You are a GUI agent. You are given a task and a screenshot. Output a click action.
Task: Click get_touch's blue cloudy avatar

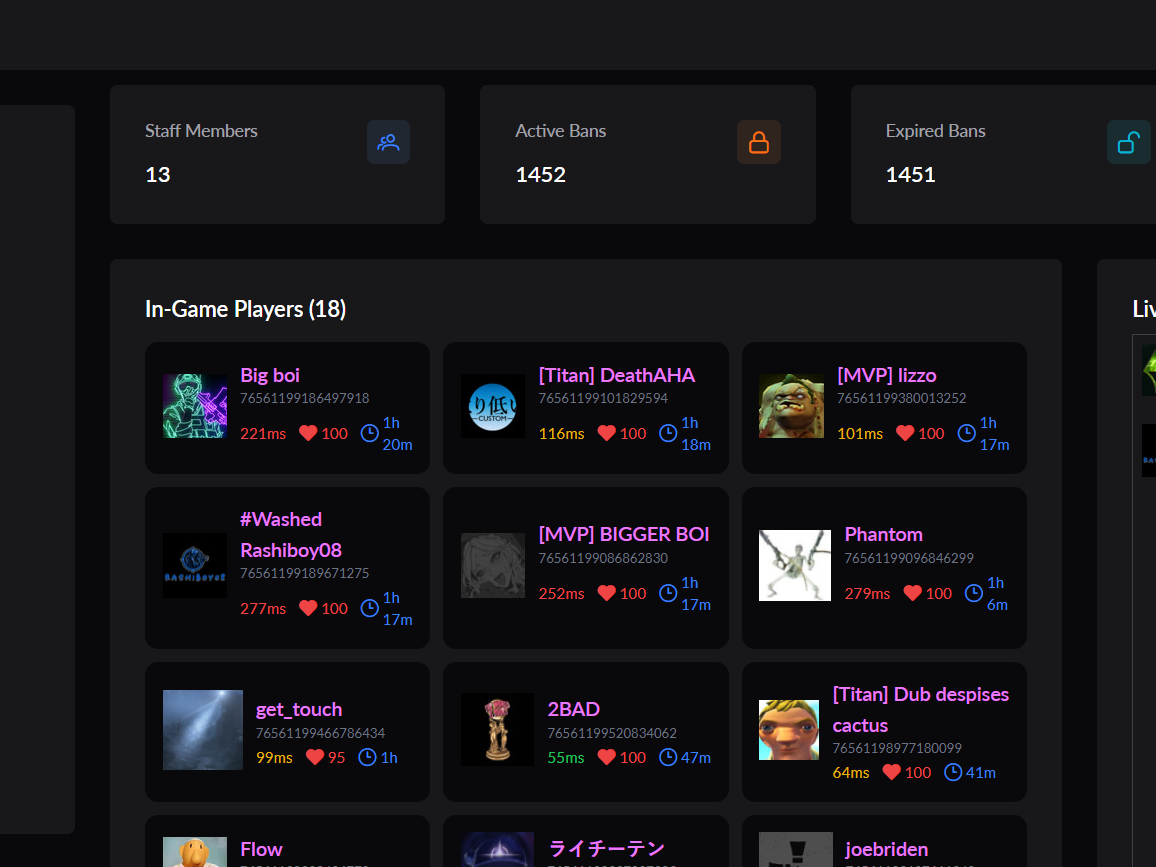203,730
